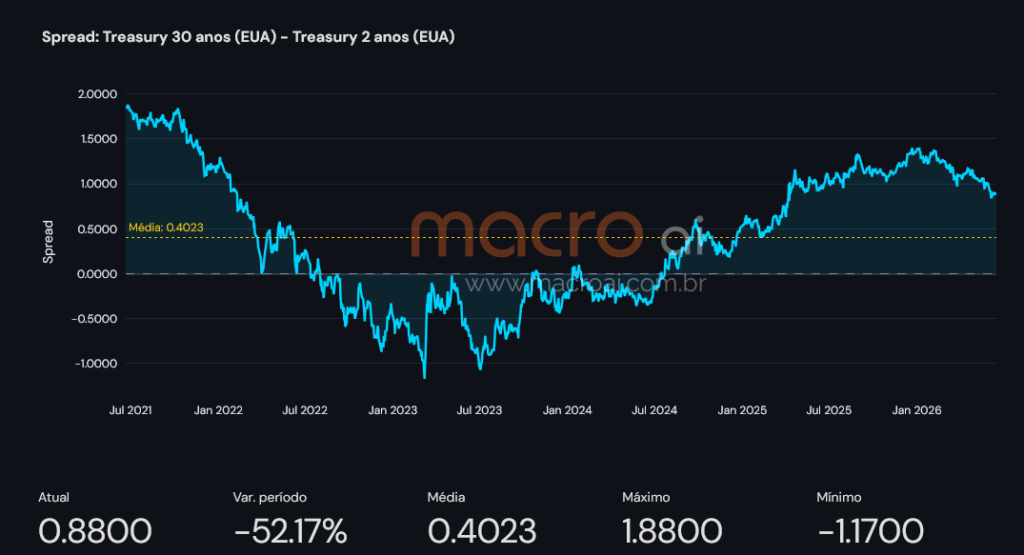The width and height of the screenshot is (1024, 555).
Task: Select the 0.5000 y-axis tick label
Action: [x=98, y=229]
